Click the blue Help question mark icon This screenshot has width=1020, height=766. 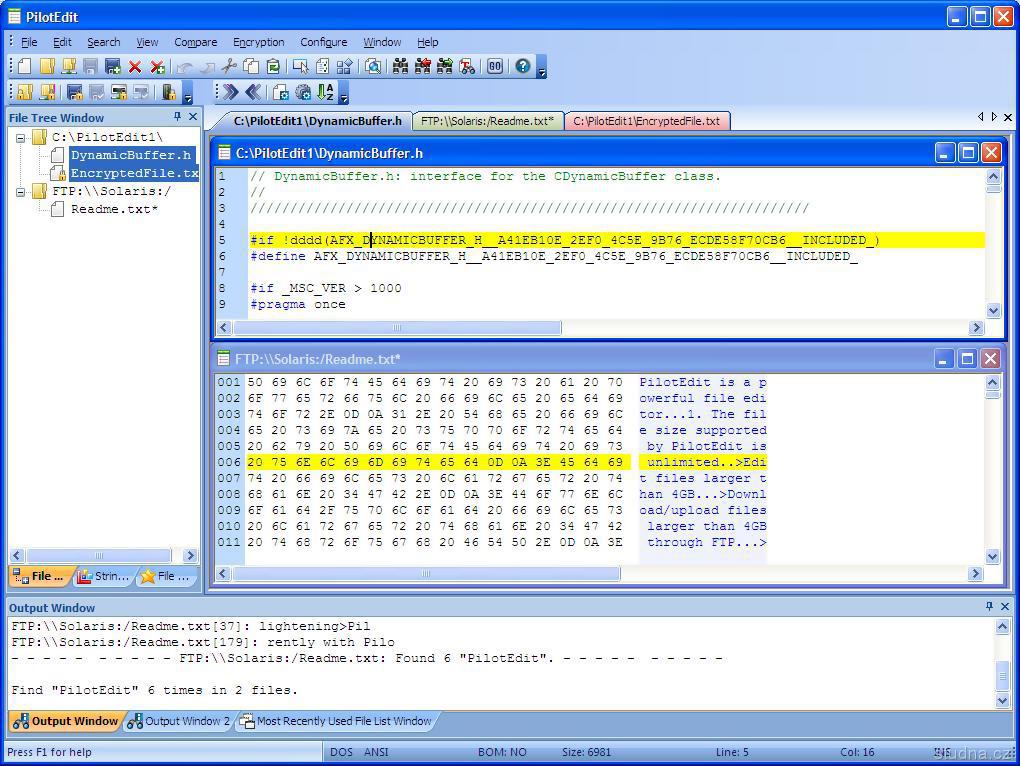tap(522, 67)
